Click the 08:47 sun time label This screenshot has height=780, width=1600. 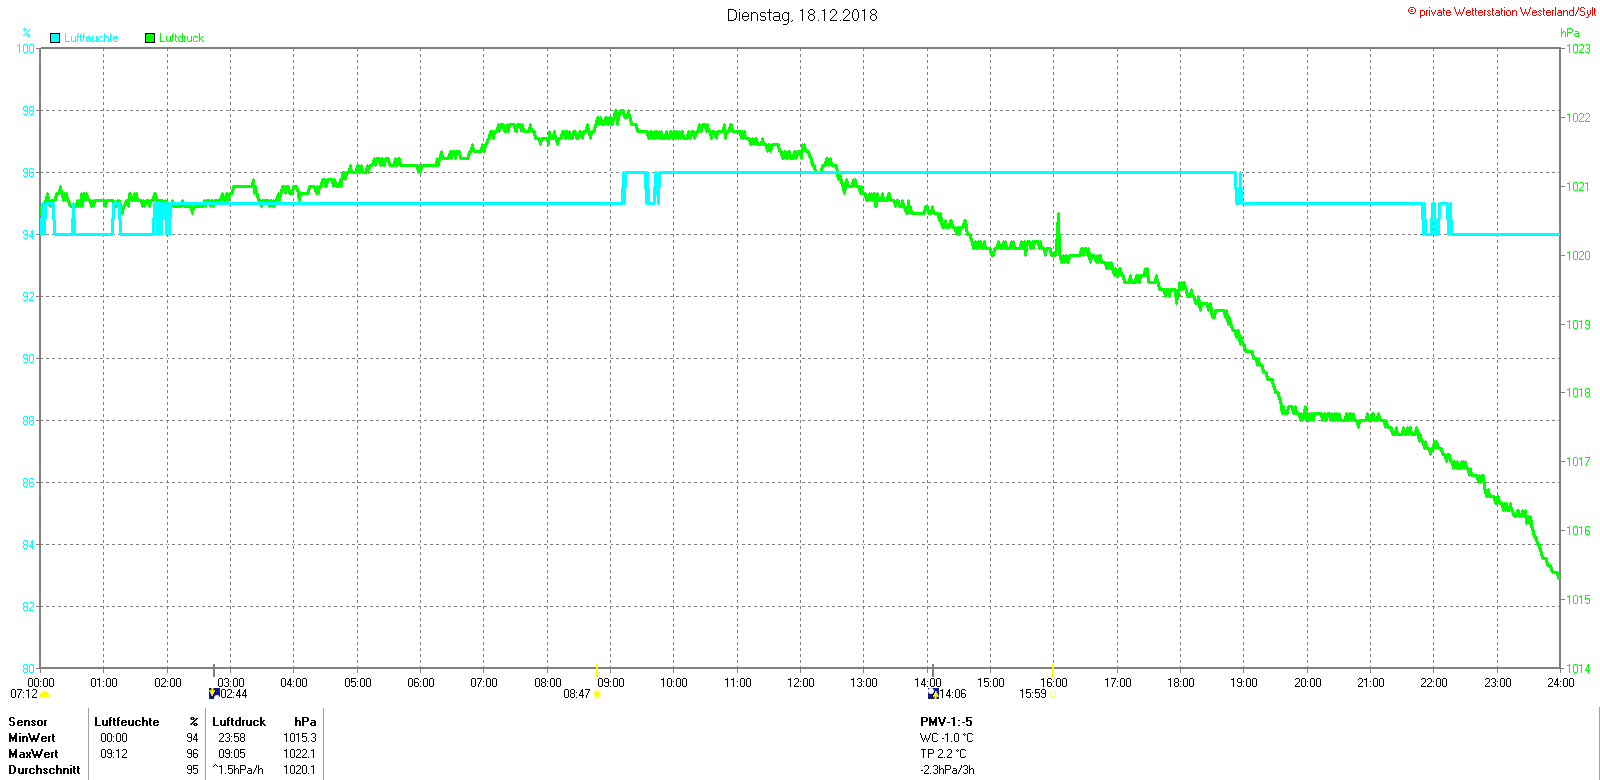(x=577, y=694)
